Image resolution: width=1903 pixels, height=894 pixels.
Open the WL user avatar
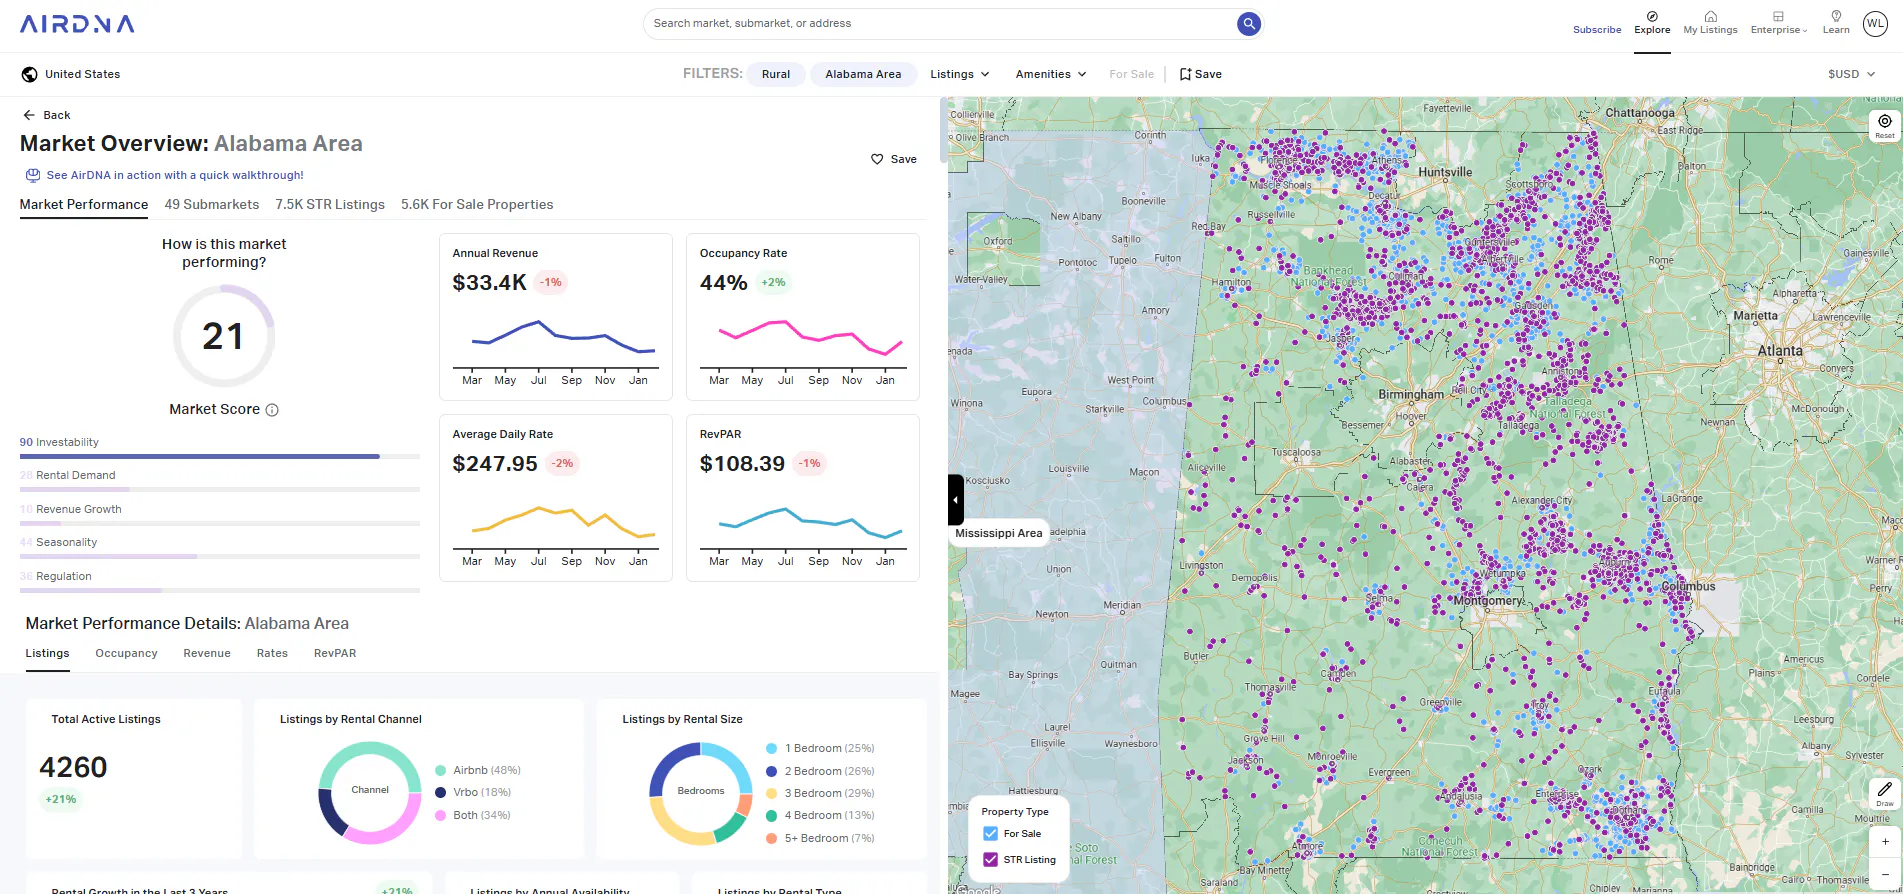point(1875,23)
